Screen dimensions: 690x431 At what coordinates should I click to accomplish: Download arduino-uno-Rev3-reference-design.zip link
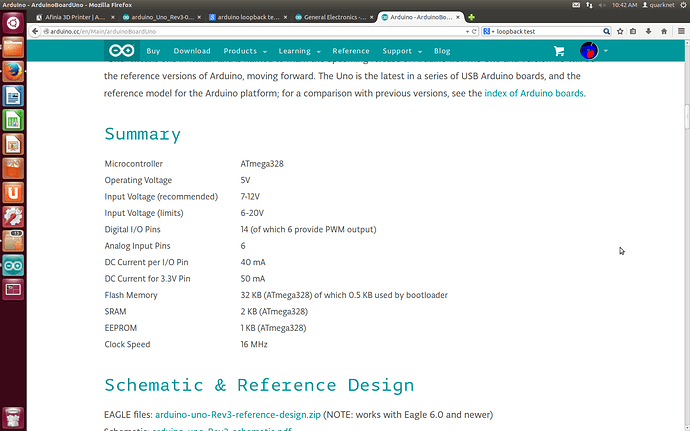pos(238,415)
